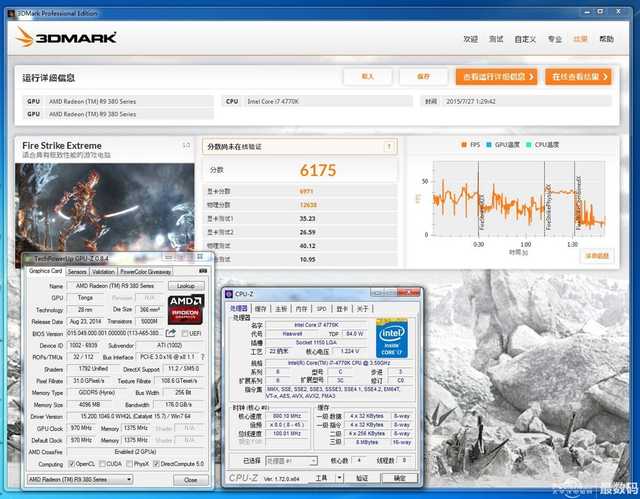Click the AMD CrossFire Enabled (2 GPUs) value
Viewport: 640px width, 499px height.
136,452
